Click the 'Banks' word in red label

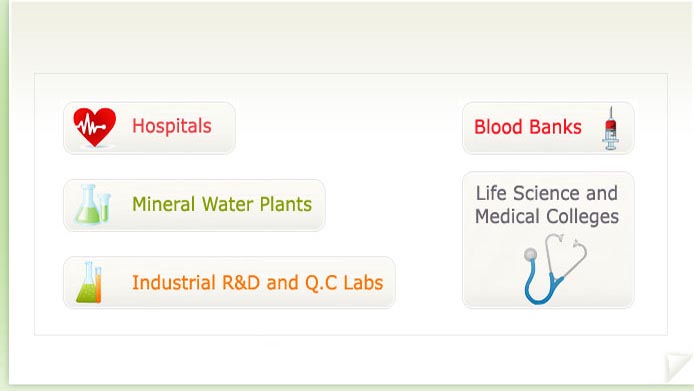pyautogui.click(x=555, y=127)
